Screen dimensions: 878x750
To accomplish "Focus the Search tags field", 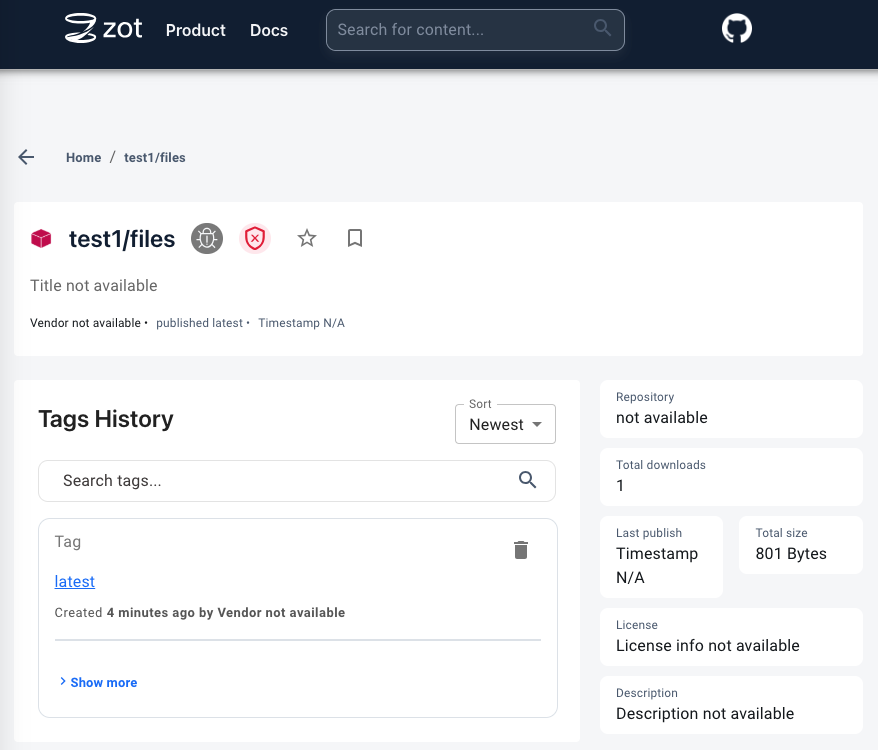I will pos(297,481).
